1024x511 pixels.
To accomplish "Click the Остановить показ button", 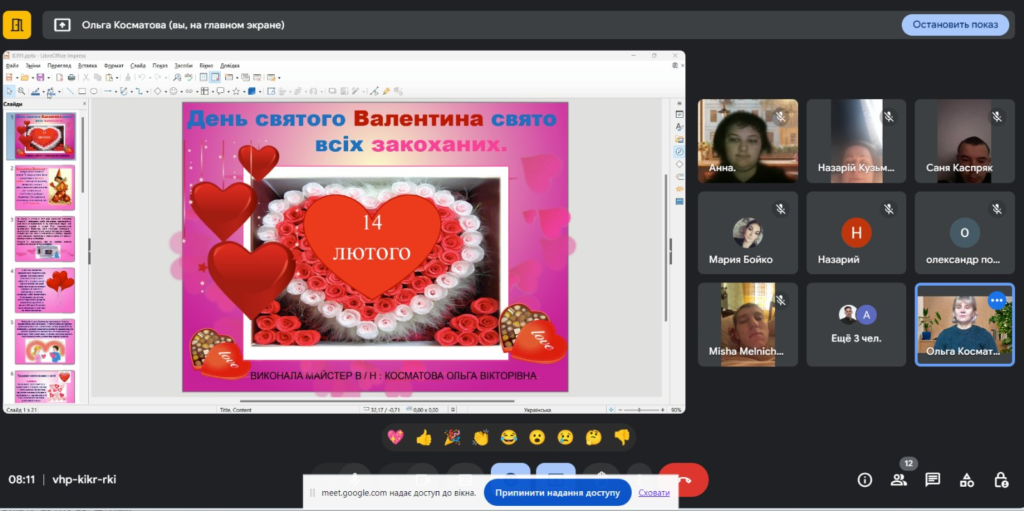I will click(x=955, y=25).
